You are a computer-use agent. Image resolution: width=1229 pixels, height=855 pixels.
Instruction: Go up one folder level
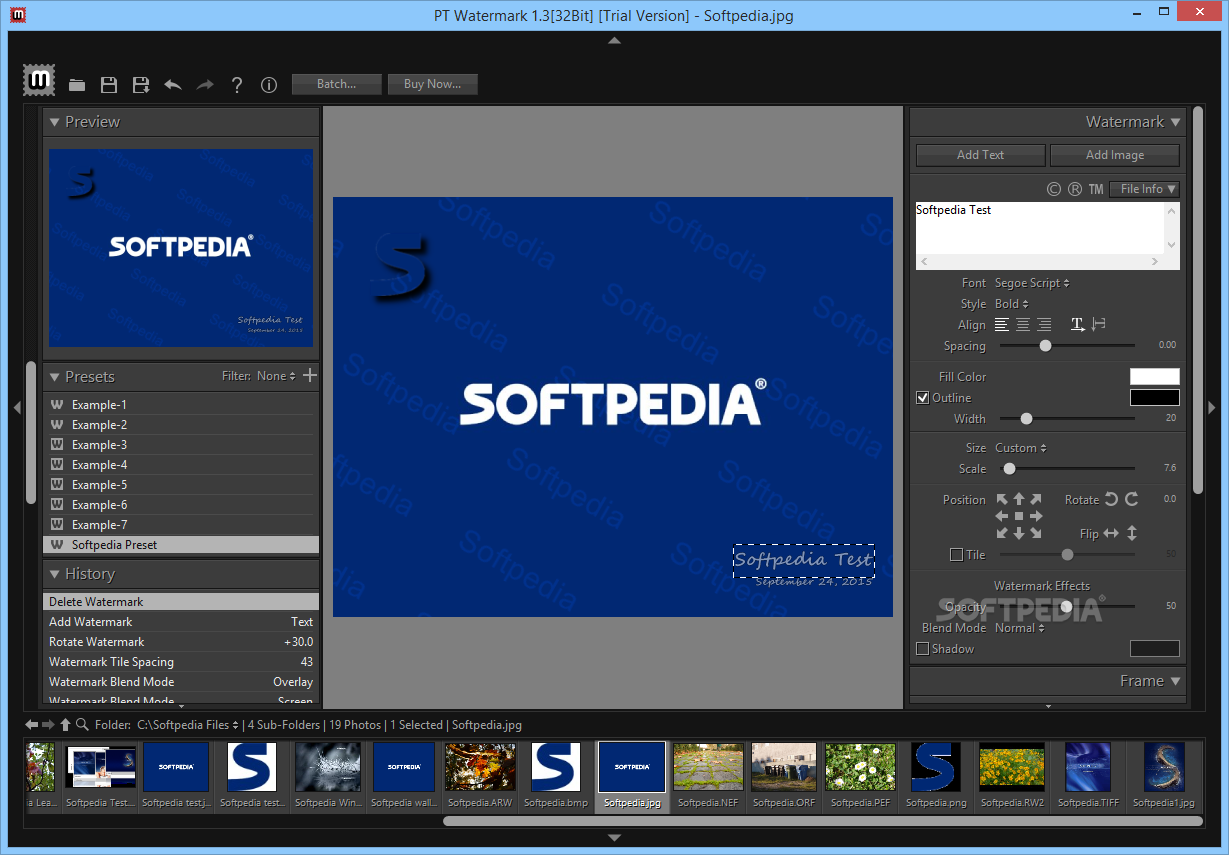point(66,724)
